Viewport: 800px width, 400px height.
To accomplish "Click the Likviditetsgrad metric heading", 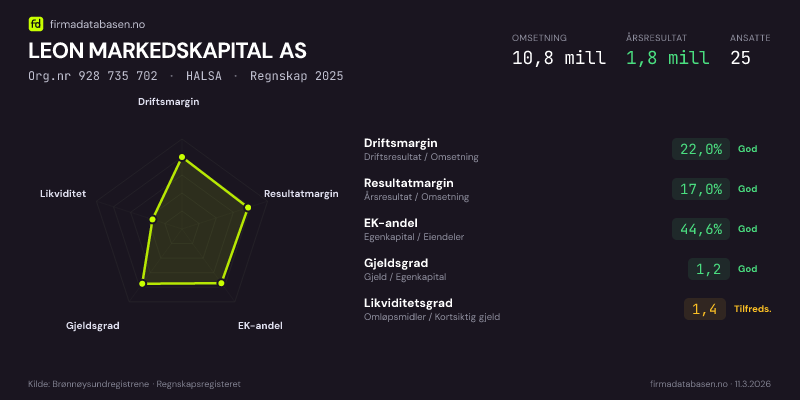I will pos(408,303).
